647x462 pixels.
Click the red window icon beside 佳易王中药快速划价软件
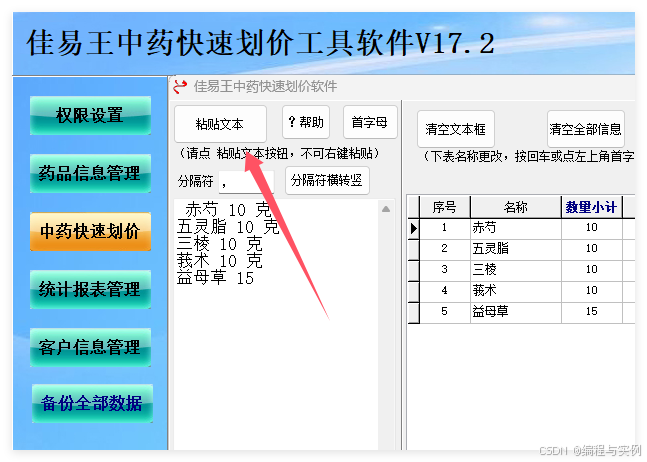(180, 87)
